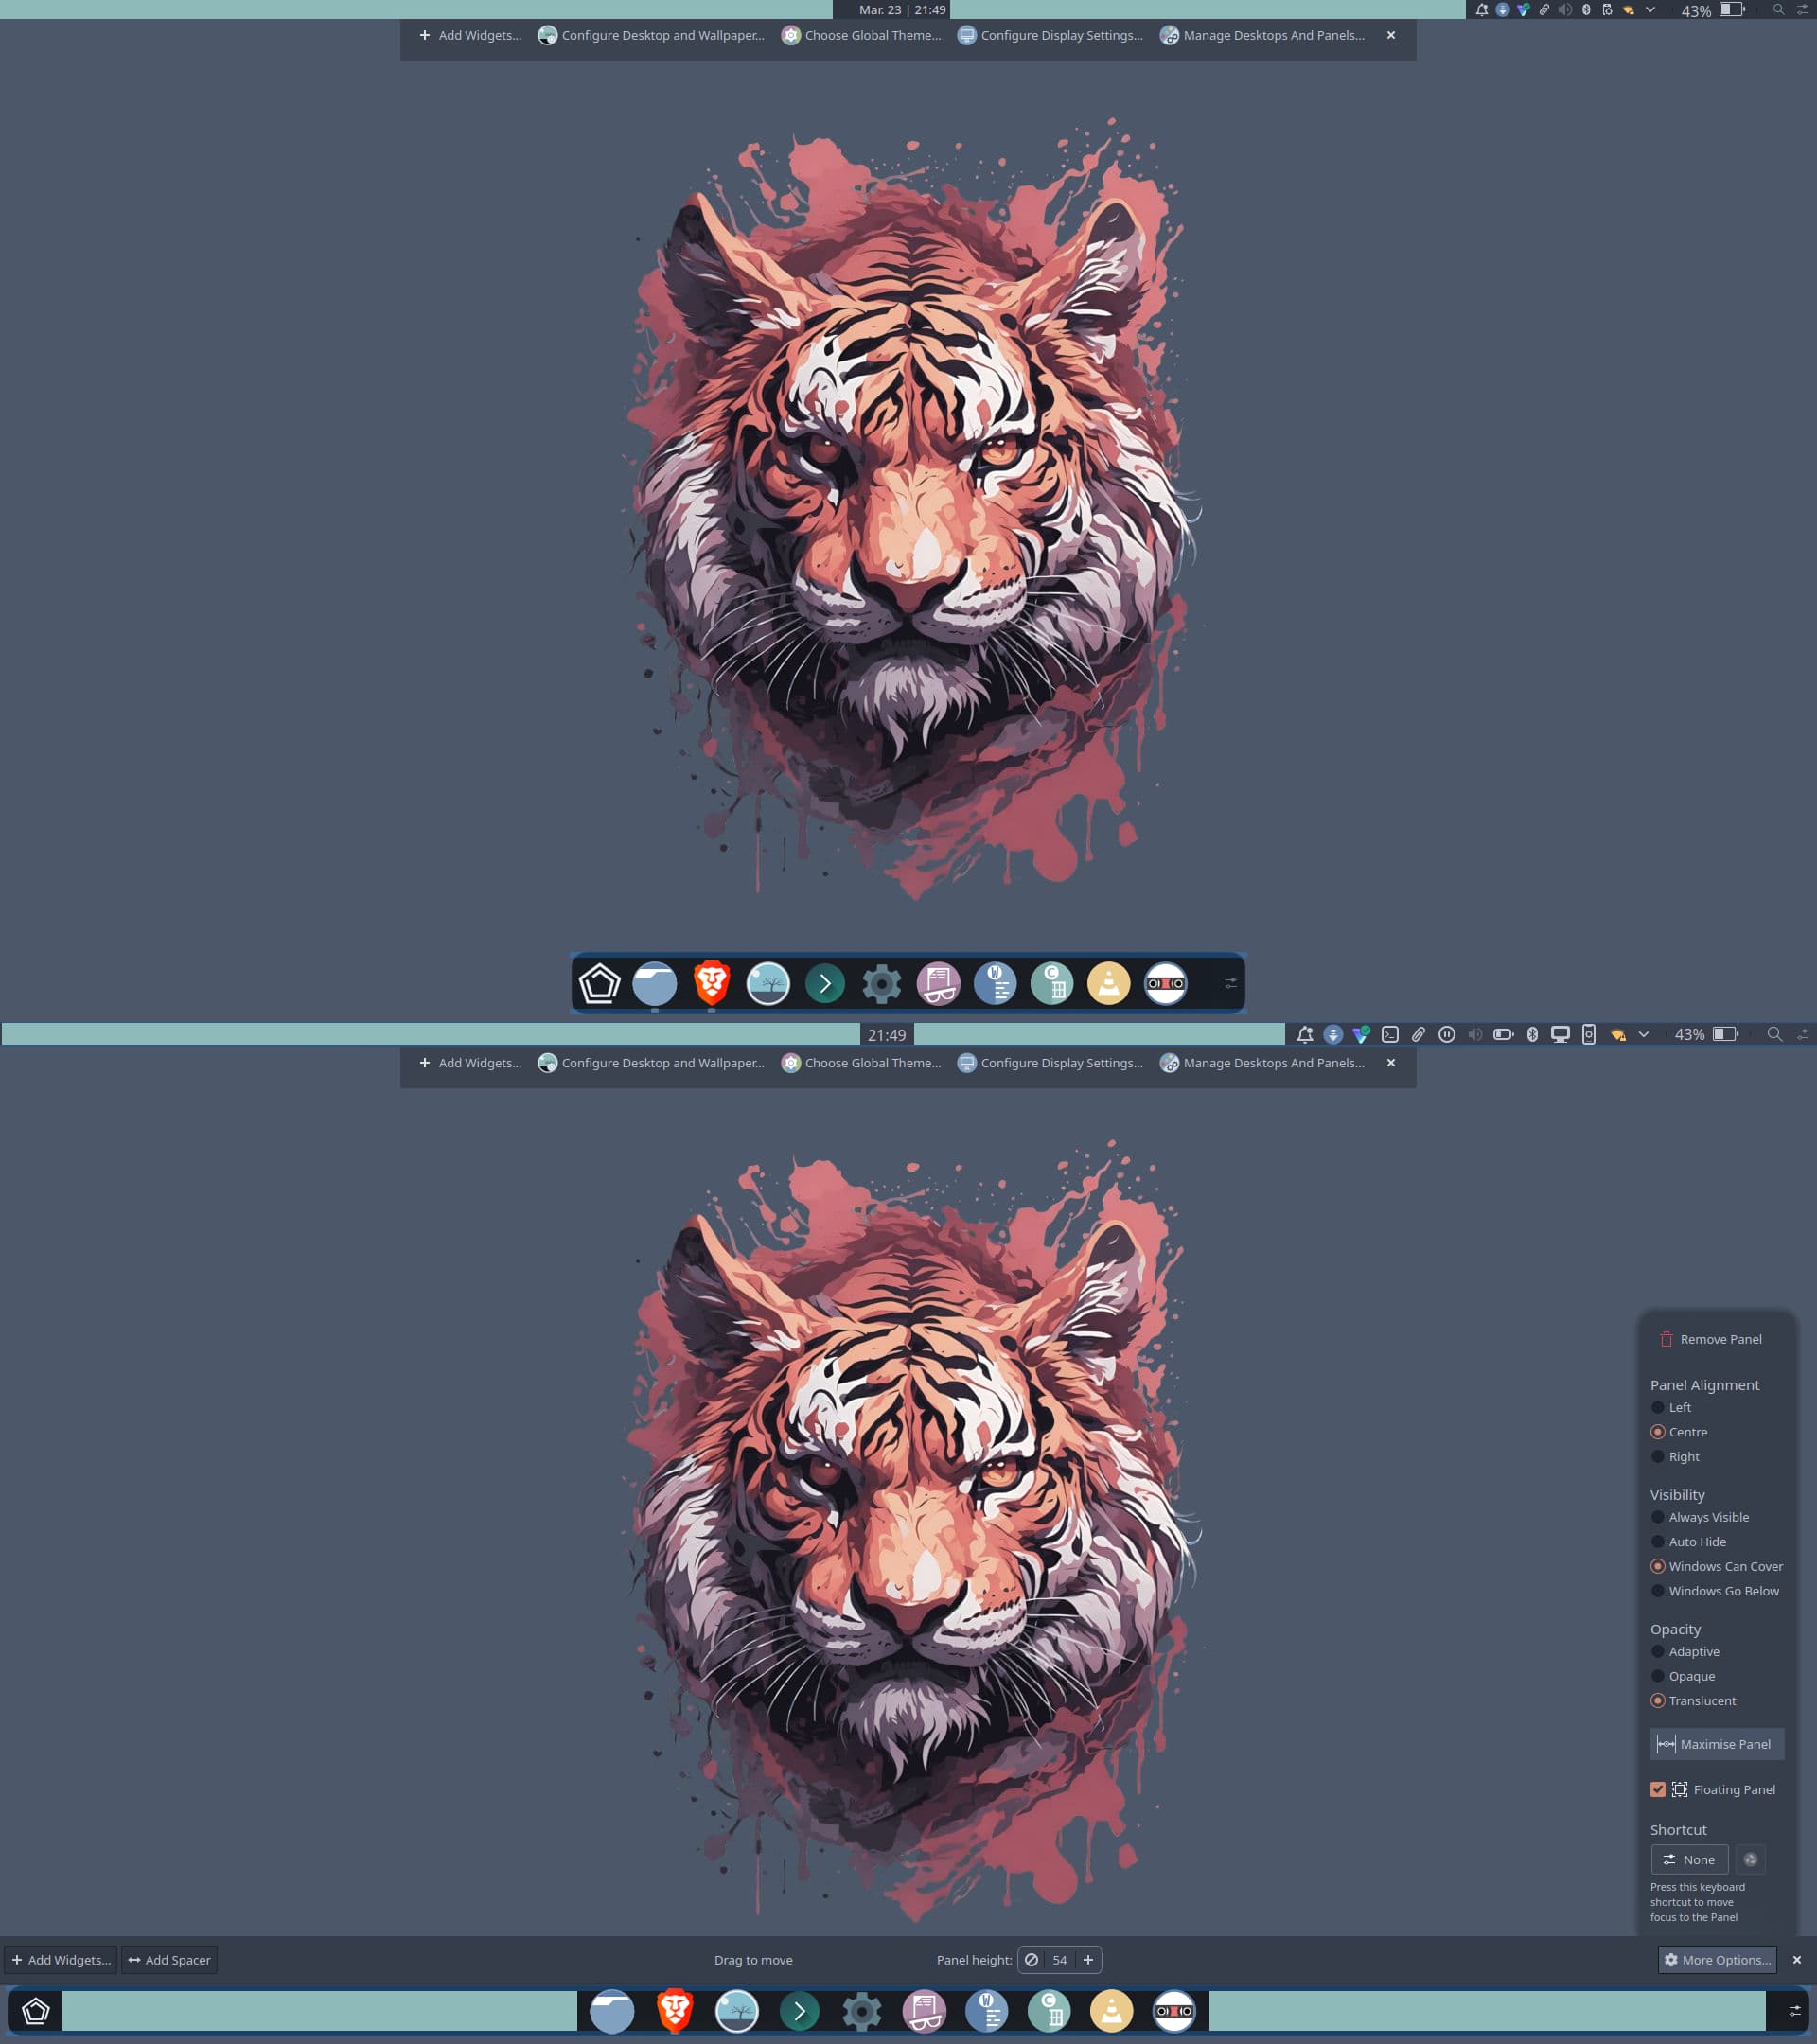Click the panel height value 54

1059,1960
